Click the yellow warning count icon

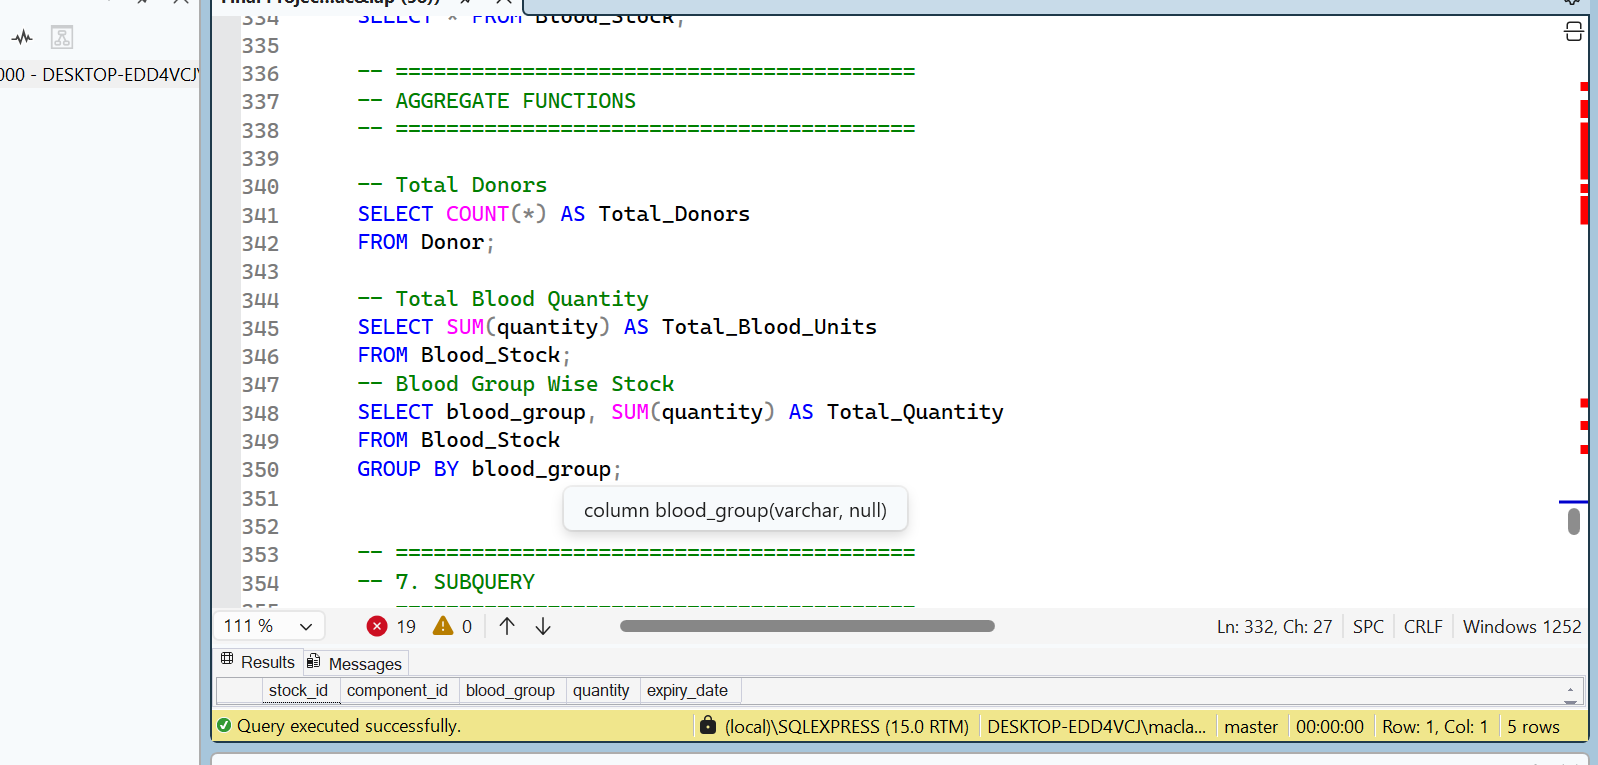pyautogui.click(x=443, y=626)
